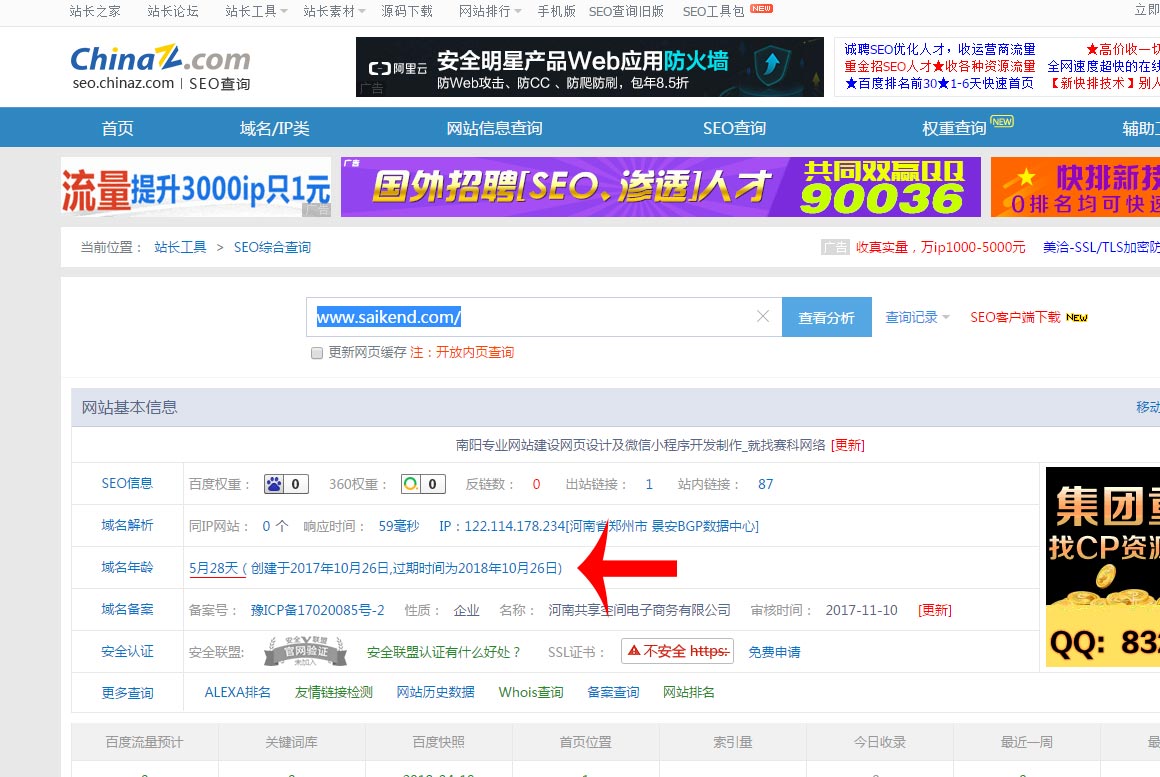This screenshot has width=1160, height=777.
Task: Click the 免费申请 SSL link
Action: coord(774,652)
